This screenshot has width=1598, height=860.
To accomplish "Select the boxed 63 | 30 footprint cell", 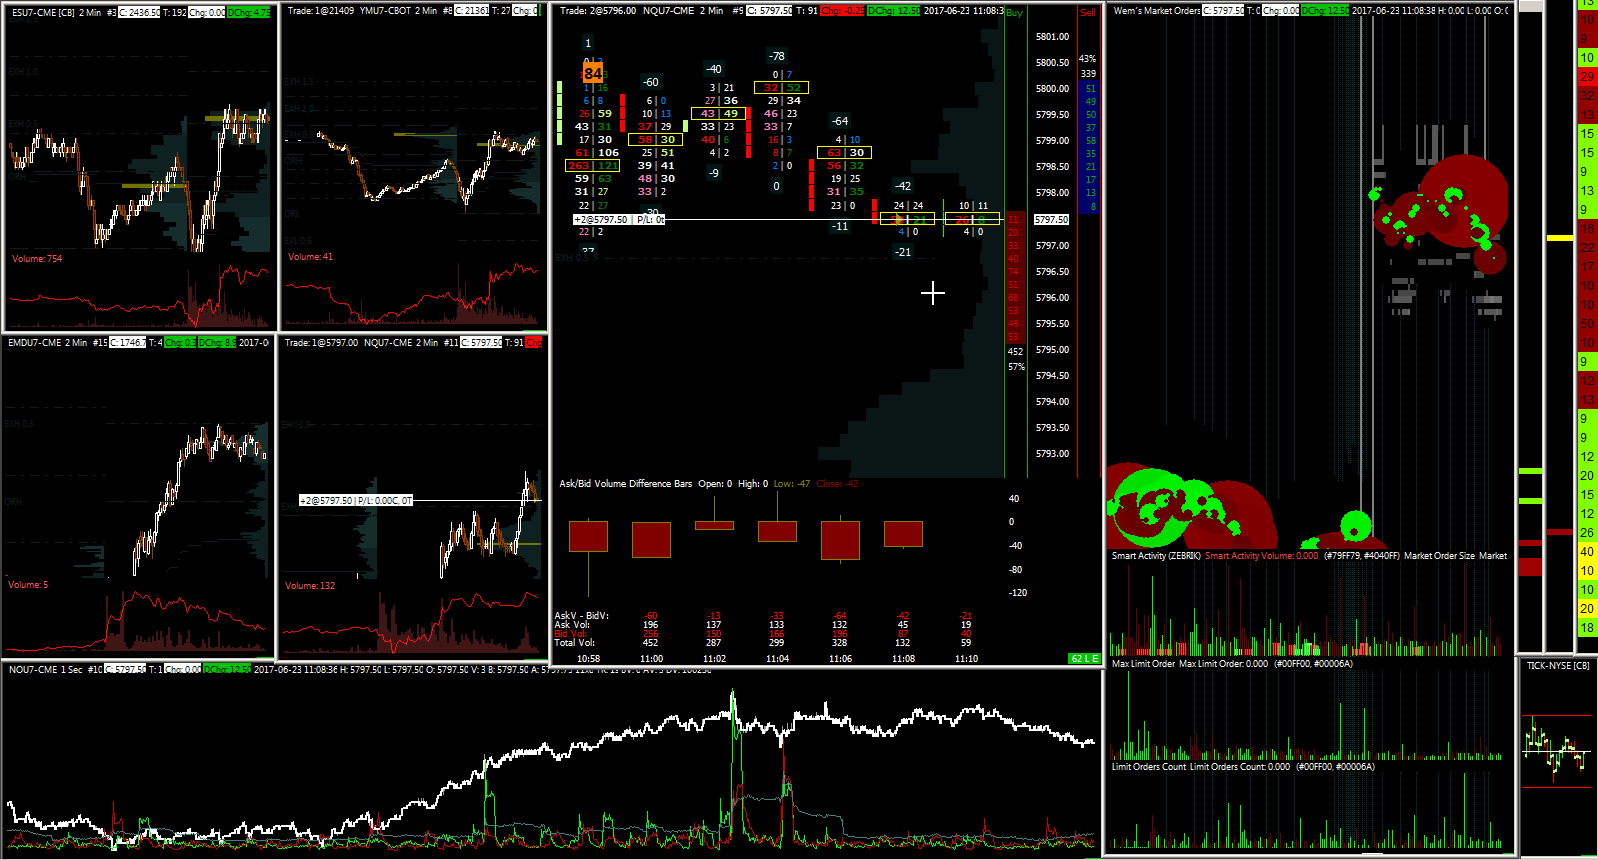I will (x=844, y=153).
